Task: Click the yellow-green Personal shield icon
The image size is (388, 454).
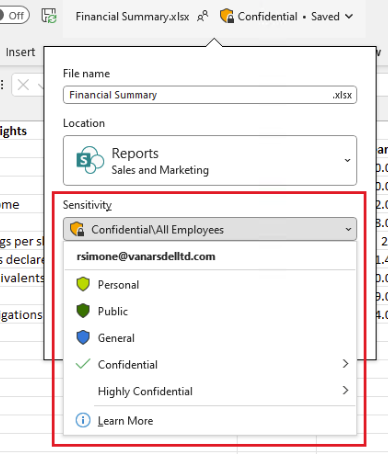Action: point(83,284)
